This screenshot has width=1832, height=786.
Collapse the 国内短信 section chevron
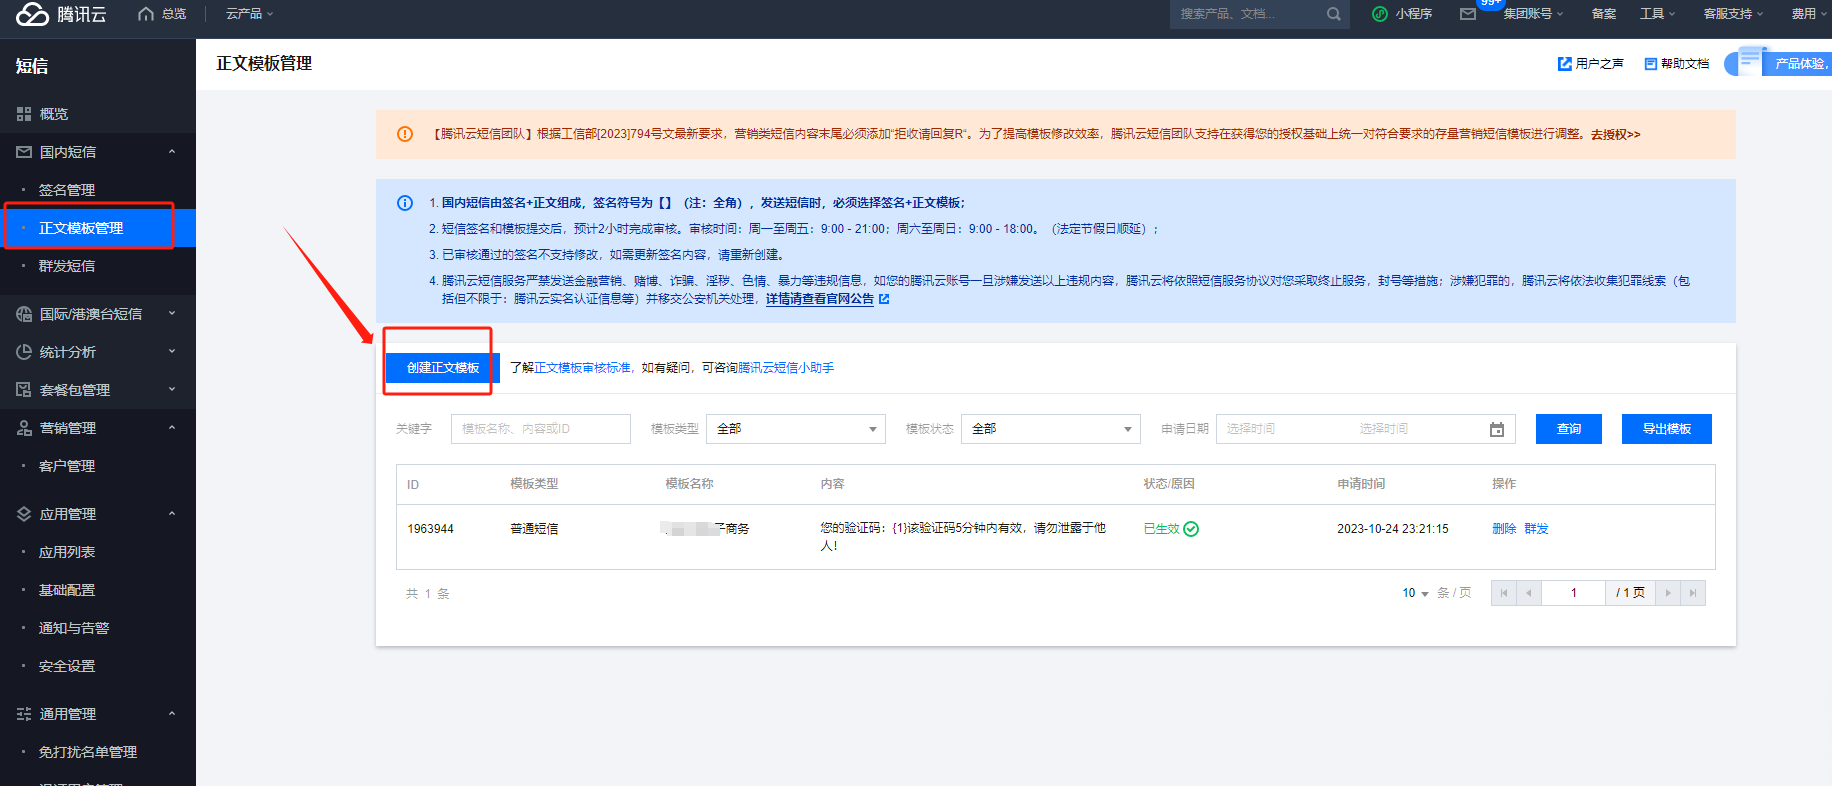(172, 152)
